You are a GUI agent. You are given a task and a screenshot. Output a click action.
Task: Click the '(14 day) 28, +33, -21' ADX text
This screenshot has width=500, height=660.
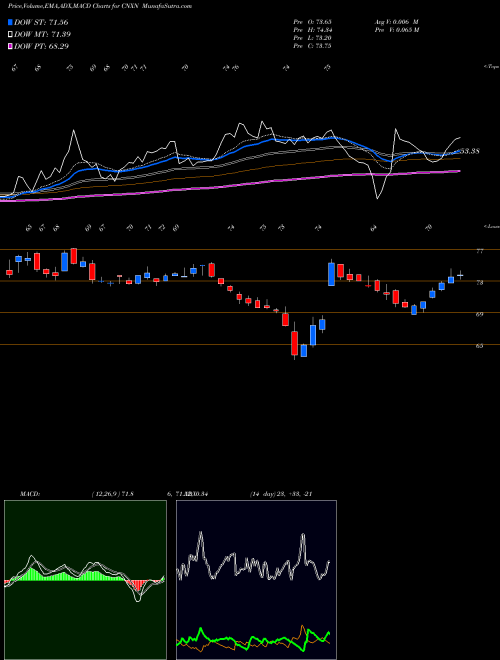pyautogui.click(x=281, y=494)
